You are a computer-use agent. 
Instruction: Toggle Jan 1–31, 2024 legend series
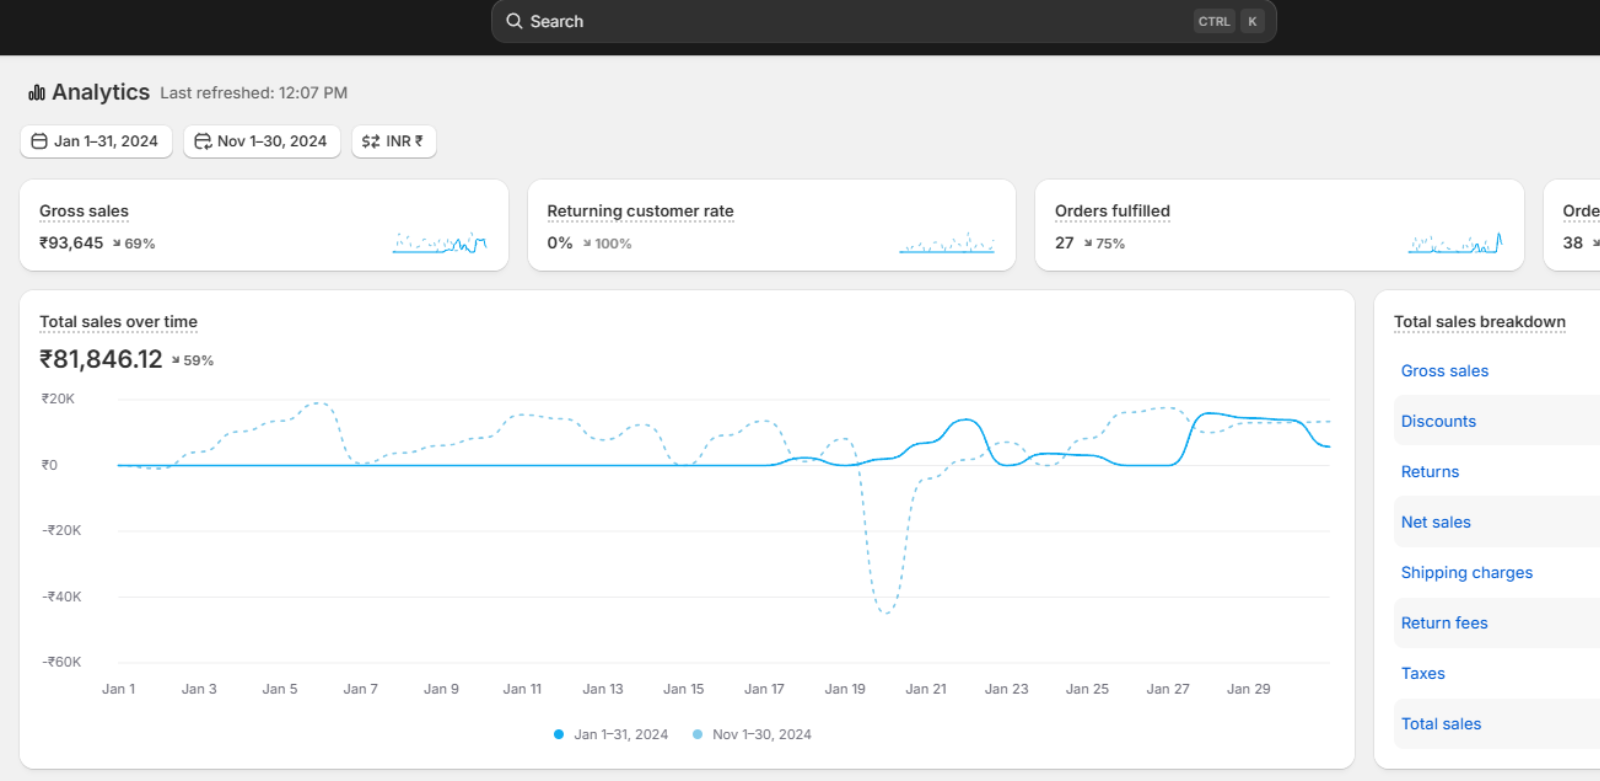[611, 734]
